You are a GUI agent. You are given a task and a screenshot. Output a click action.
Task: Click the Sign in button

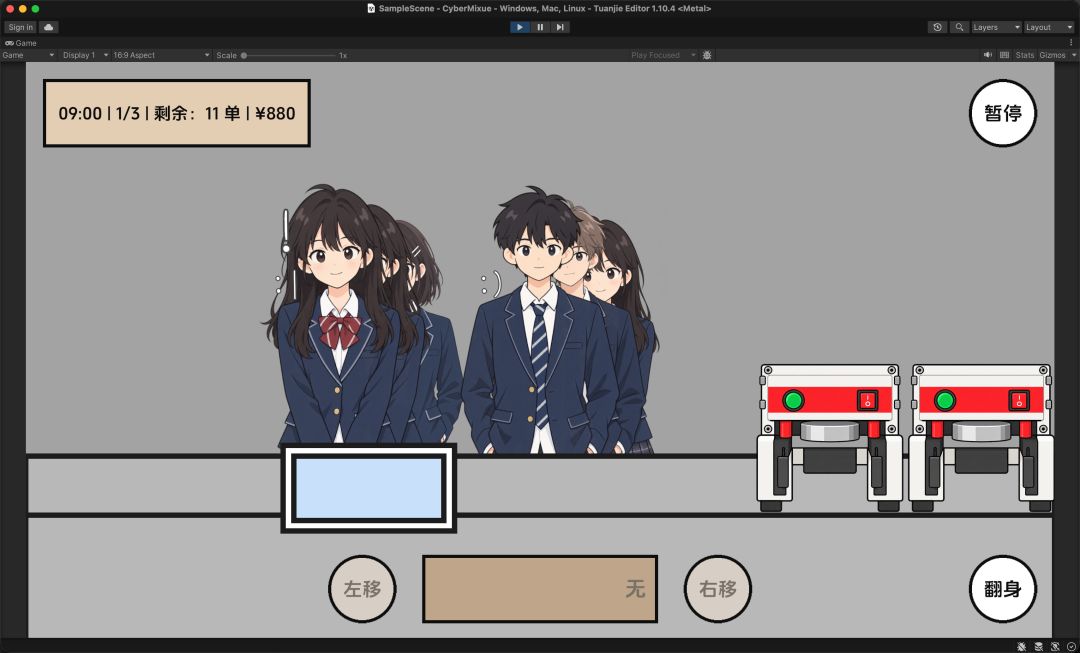(20, 27)
